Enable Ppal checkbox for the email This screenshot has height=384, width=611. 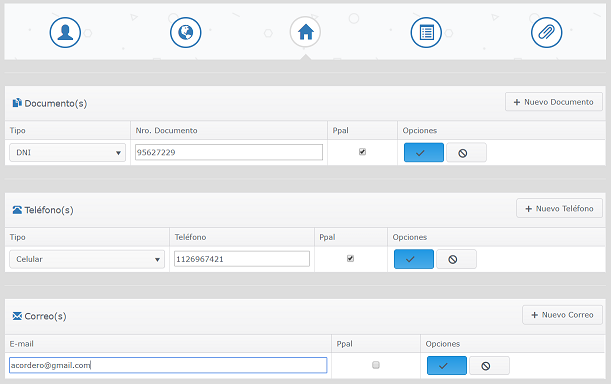(x=376, y=365)
